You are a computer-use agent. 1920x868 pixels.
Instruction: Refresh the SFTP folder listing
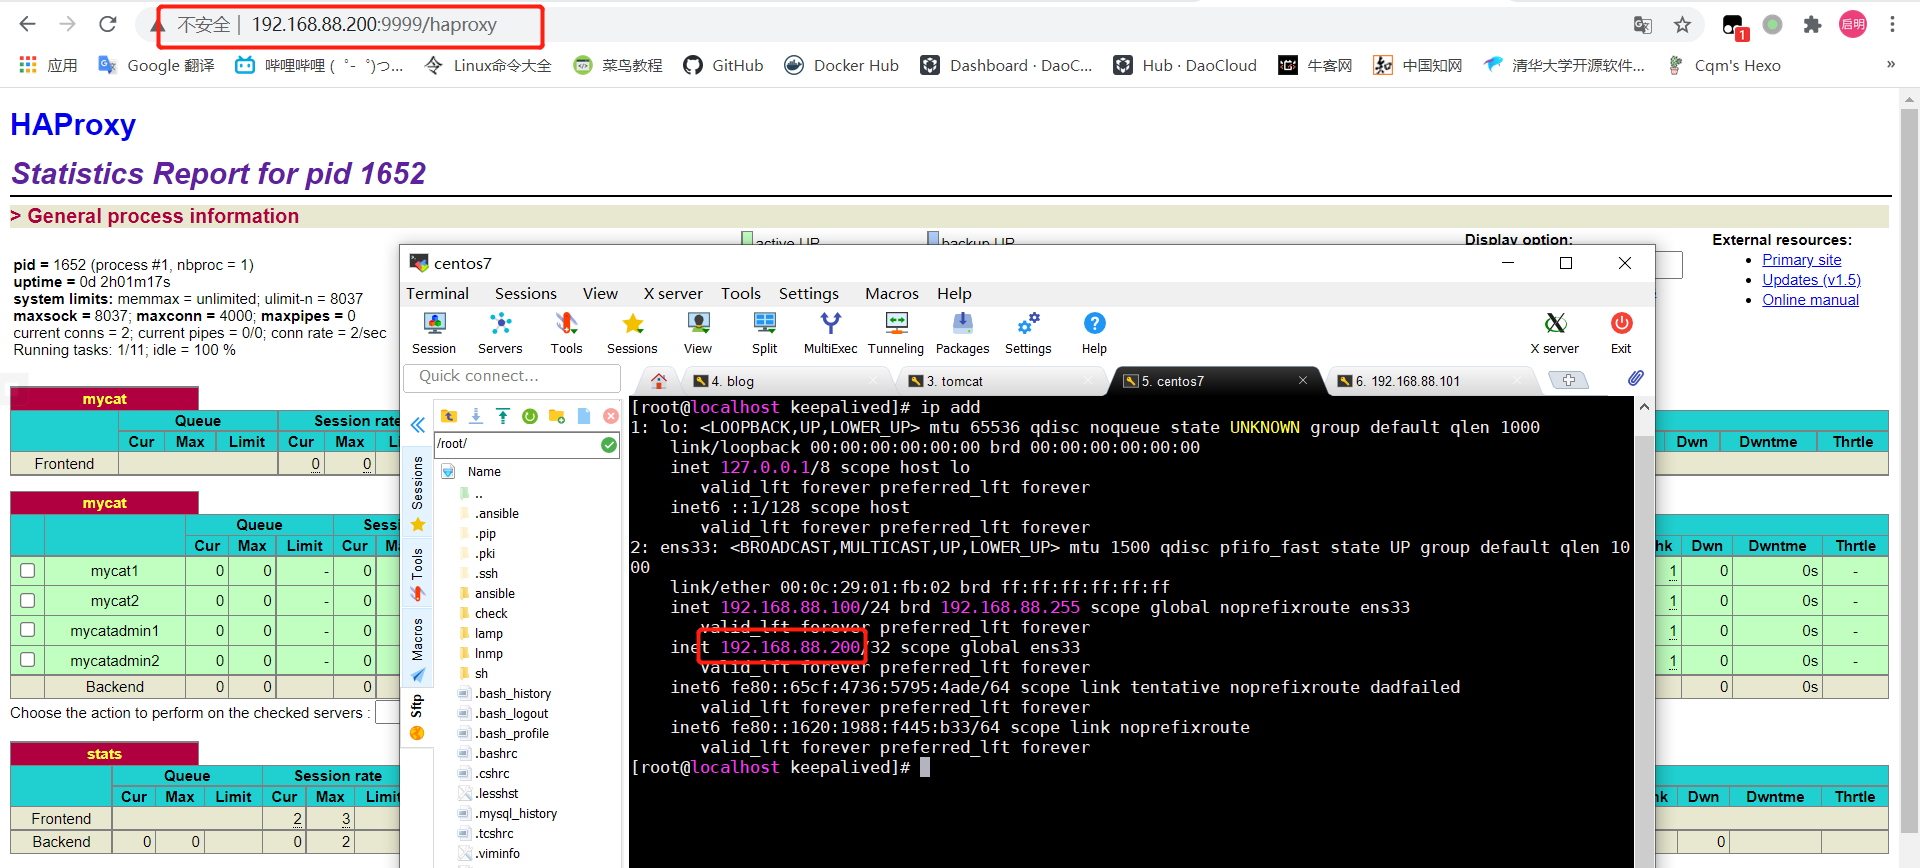(x=530, y=416)
